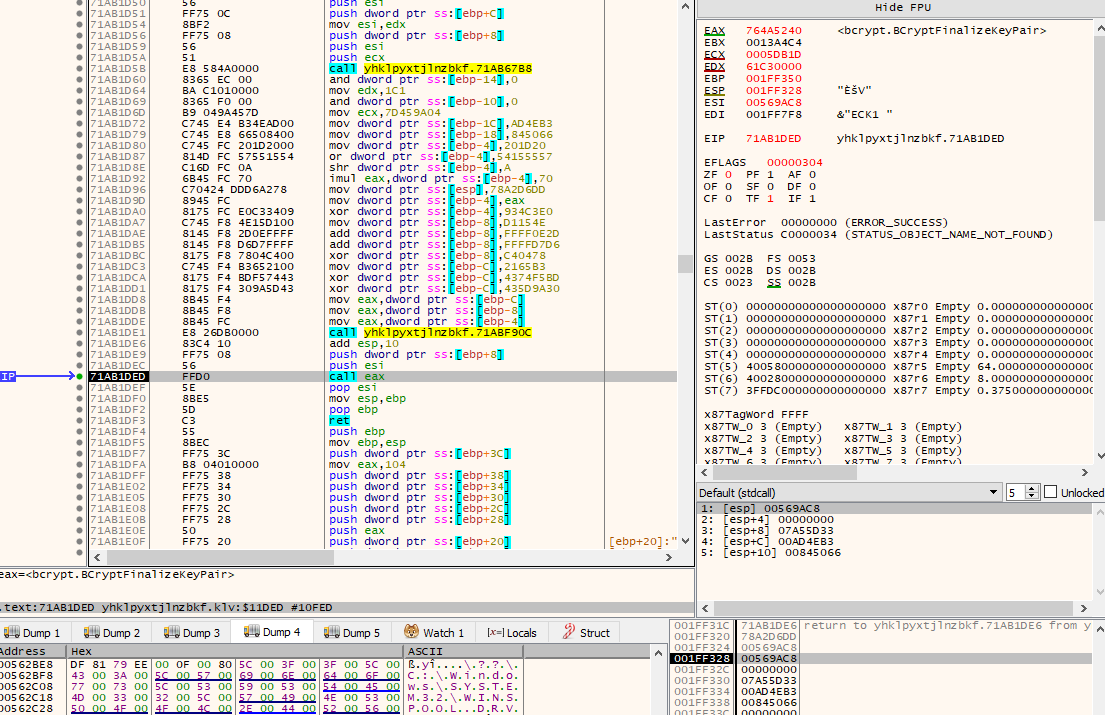The height and width of the screenshot is (715, 1105).
Task: Decrease the argument count spinner
Action: 1032,497
